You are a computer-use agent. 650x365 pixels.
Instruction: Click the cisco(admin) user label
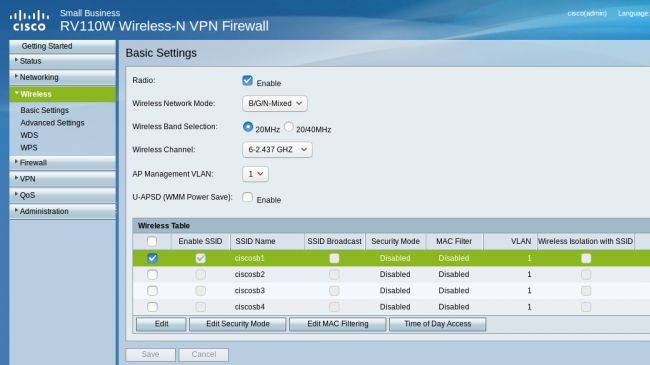tap(587, 13)
